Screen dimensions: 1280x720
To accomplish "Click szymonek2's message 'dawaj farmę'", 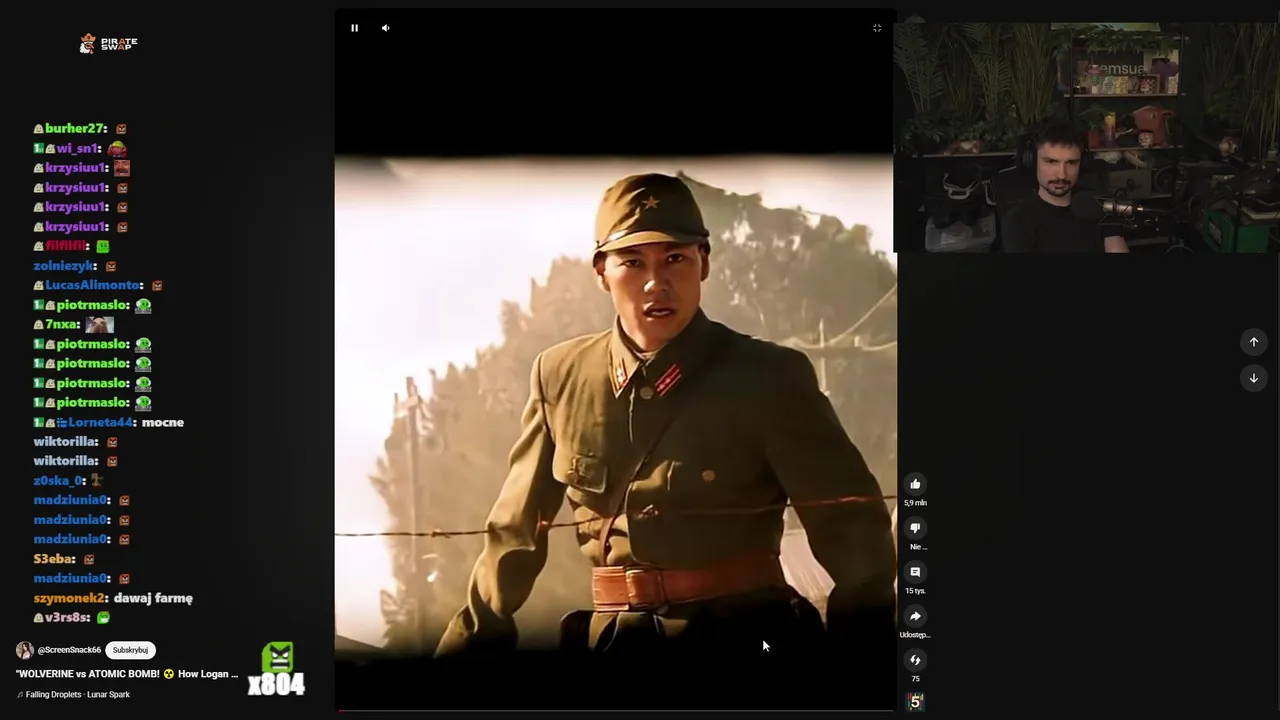I will [153, 598].
